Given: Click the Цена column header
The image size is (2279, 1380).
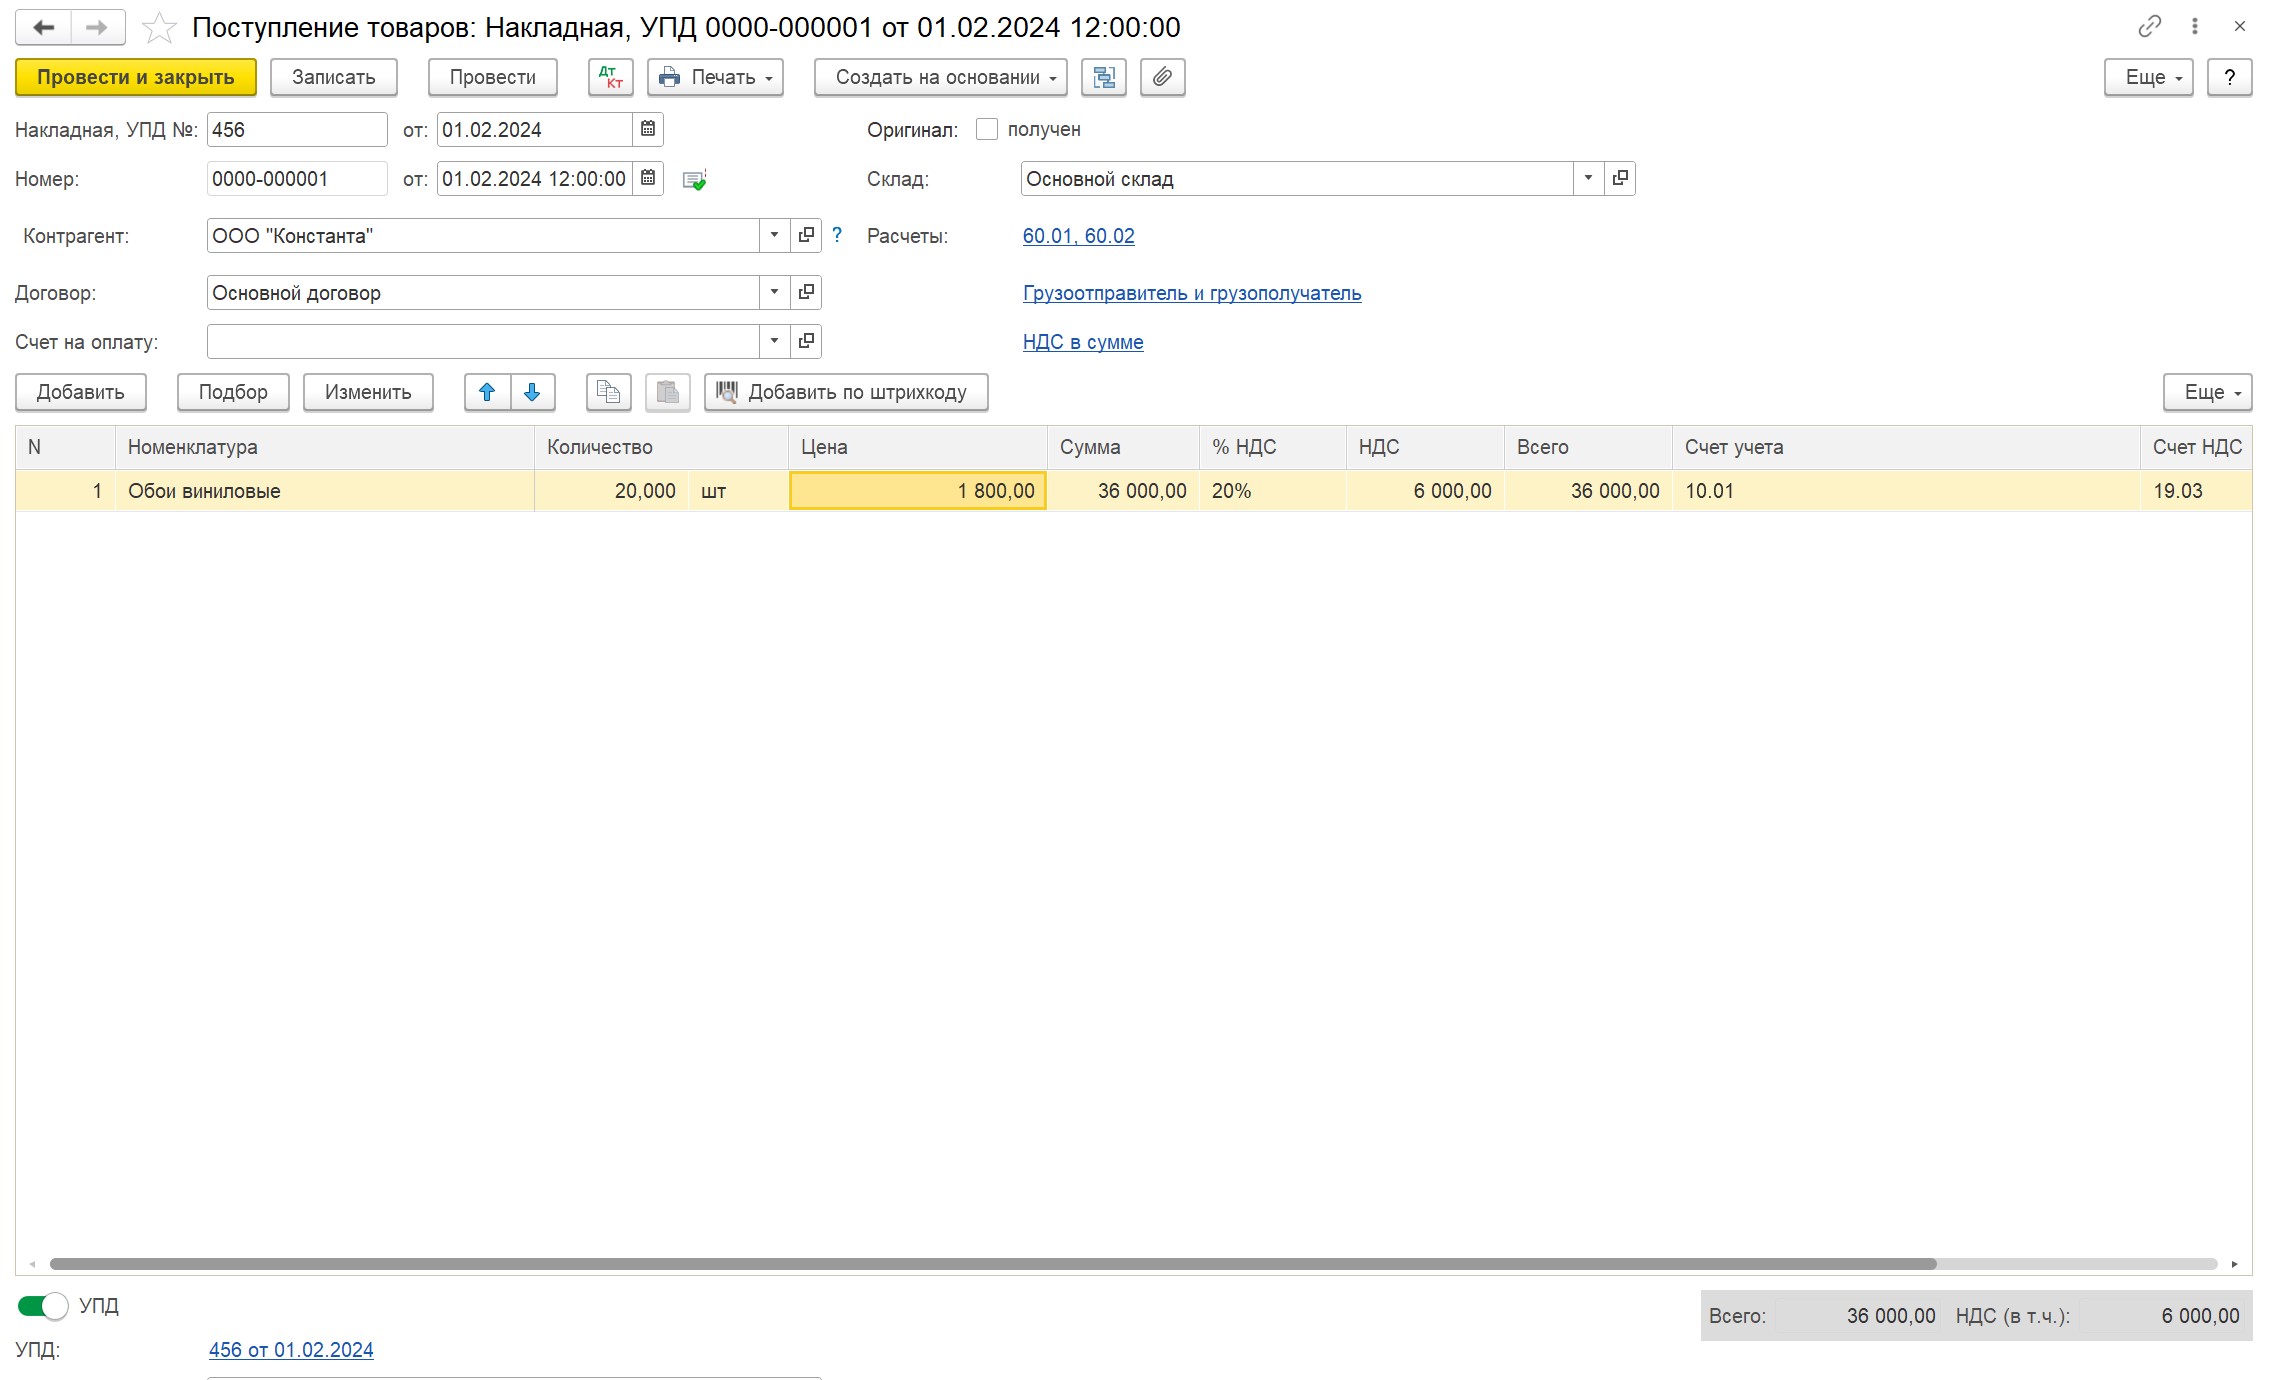Looking at the screenshot, I should [918, 447].
